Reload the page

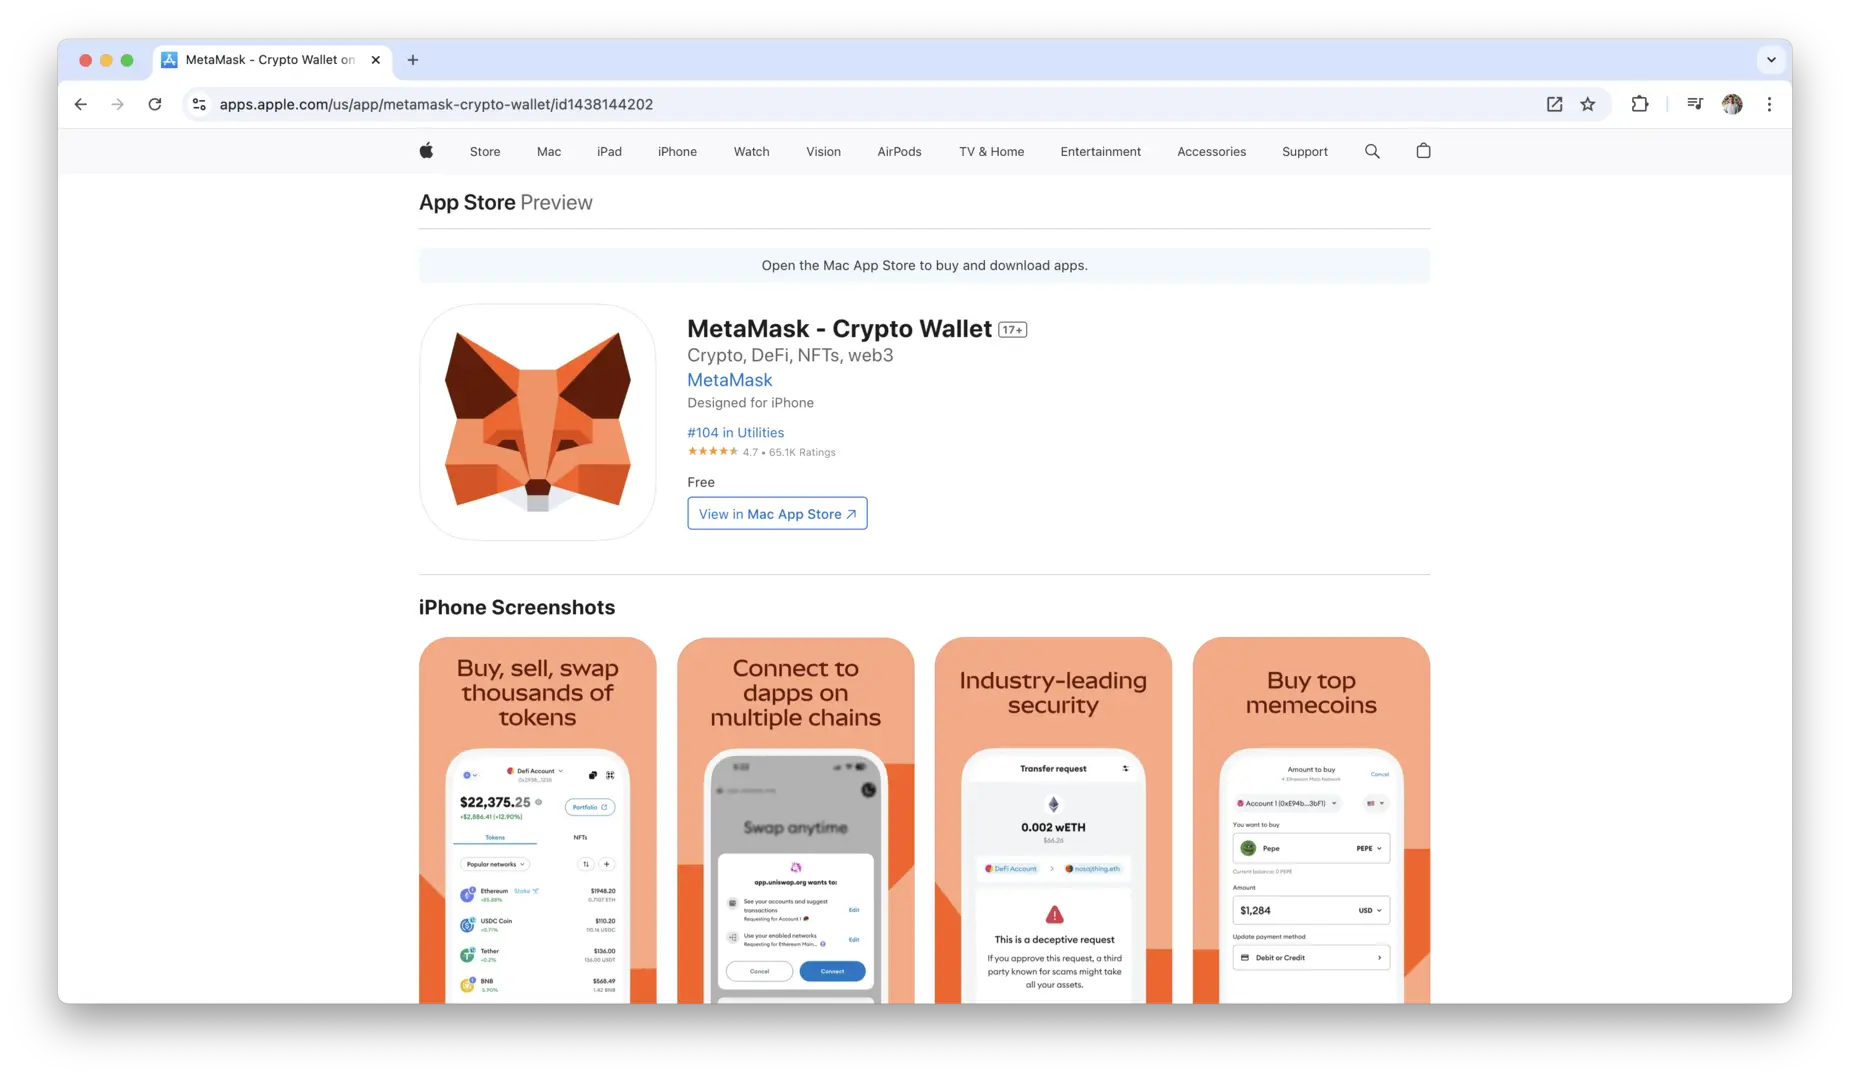(155, 104)
